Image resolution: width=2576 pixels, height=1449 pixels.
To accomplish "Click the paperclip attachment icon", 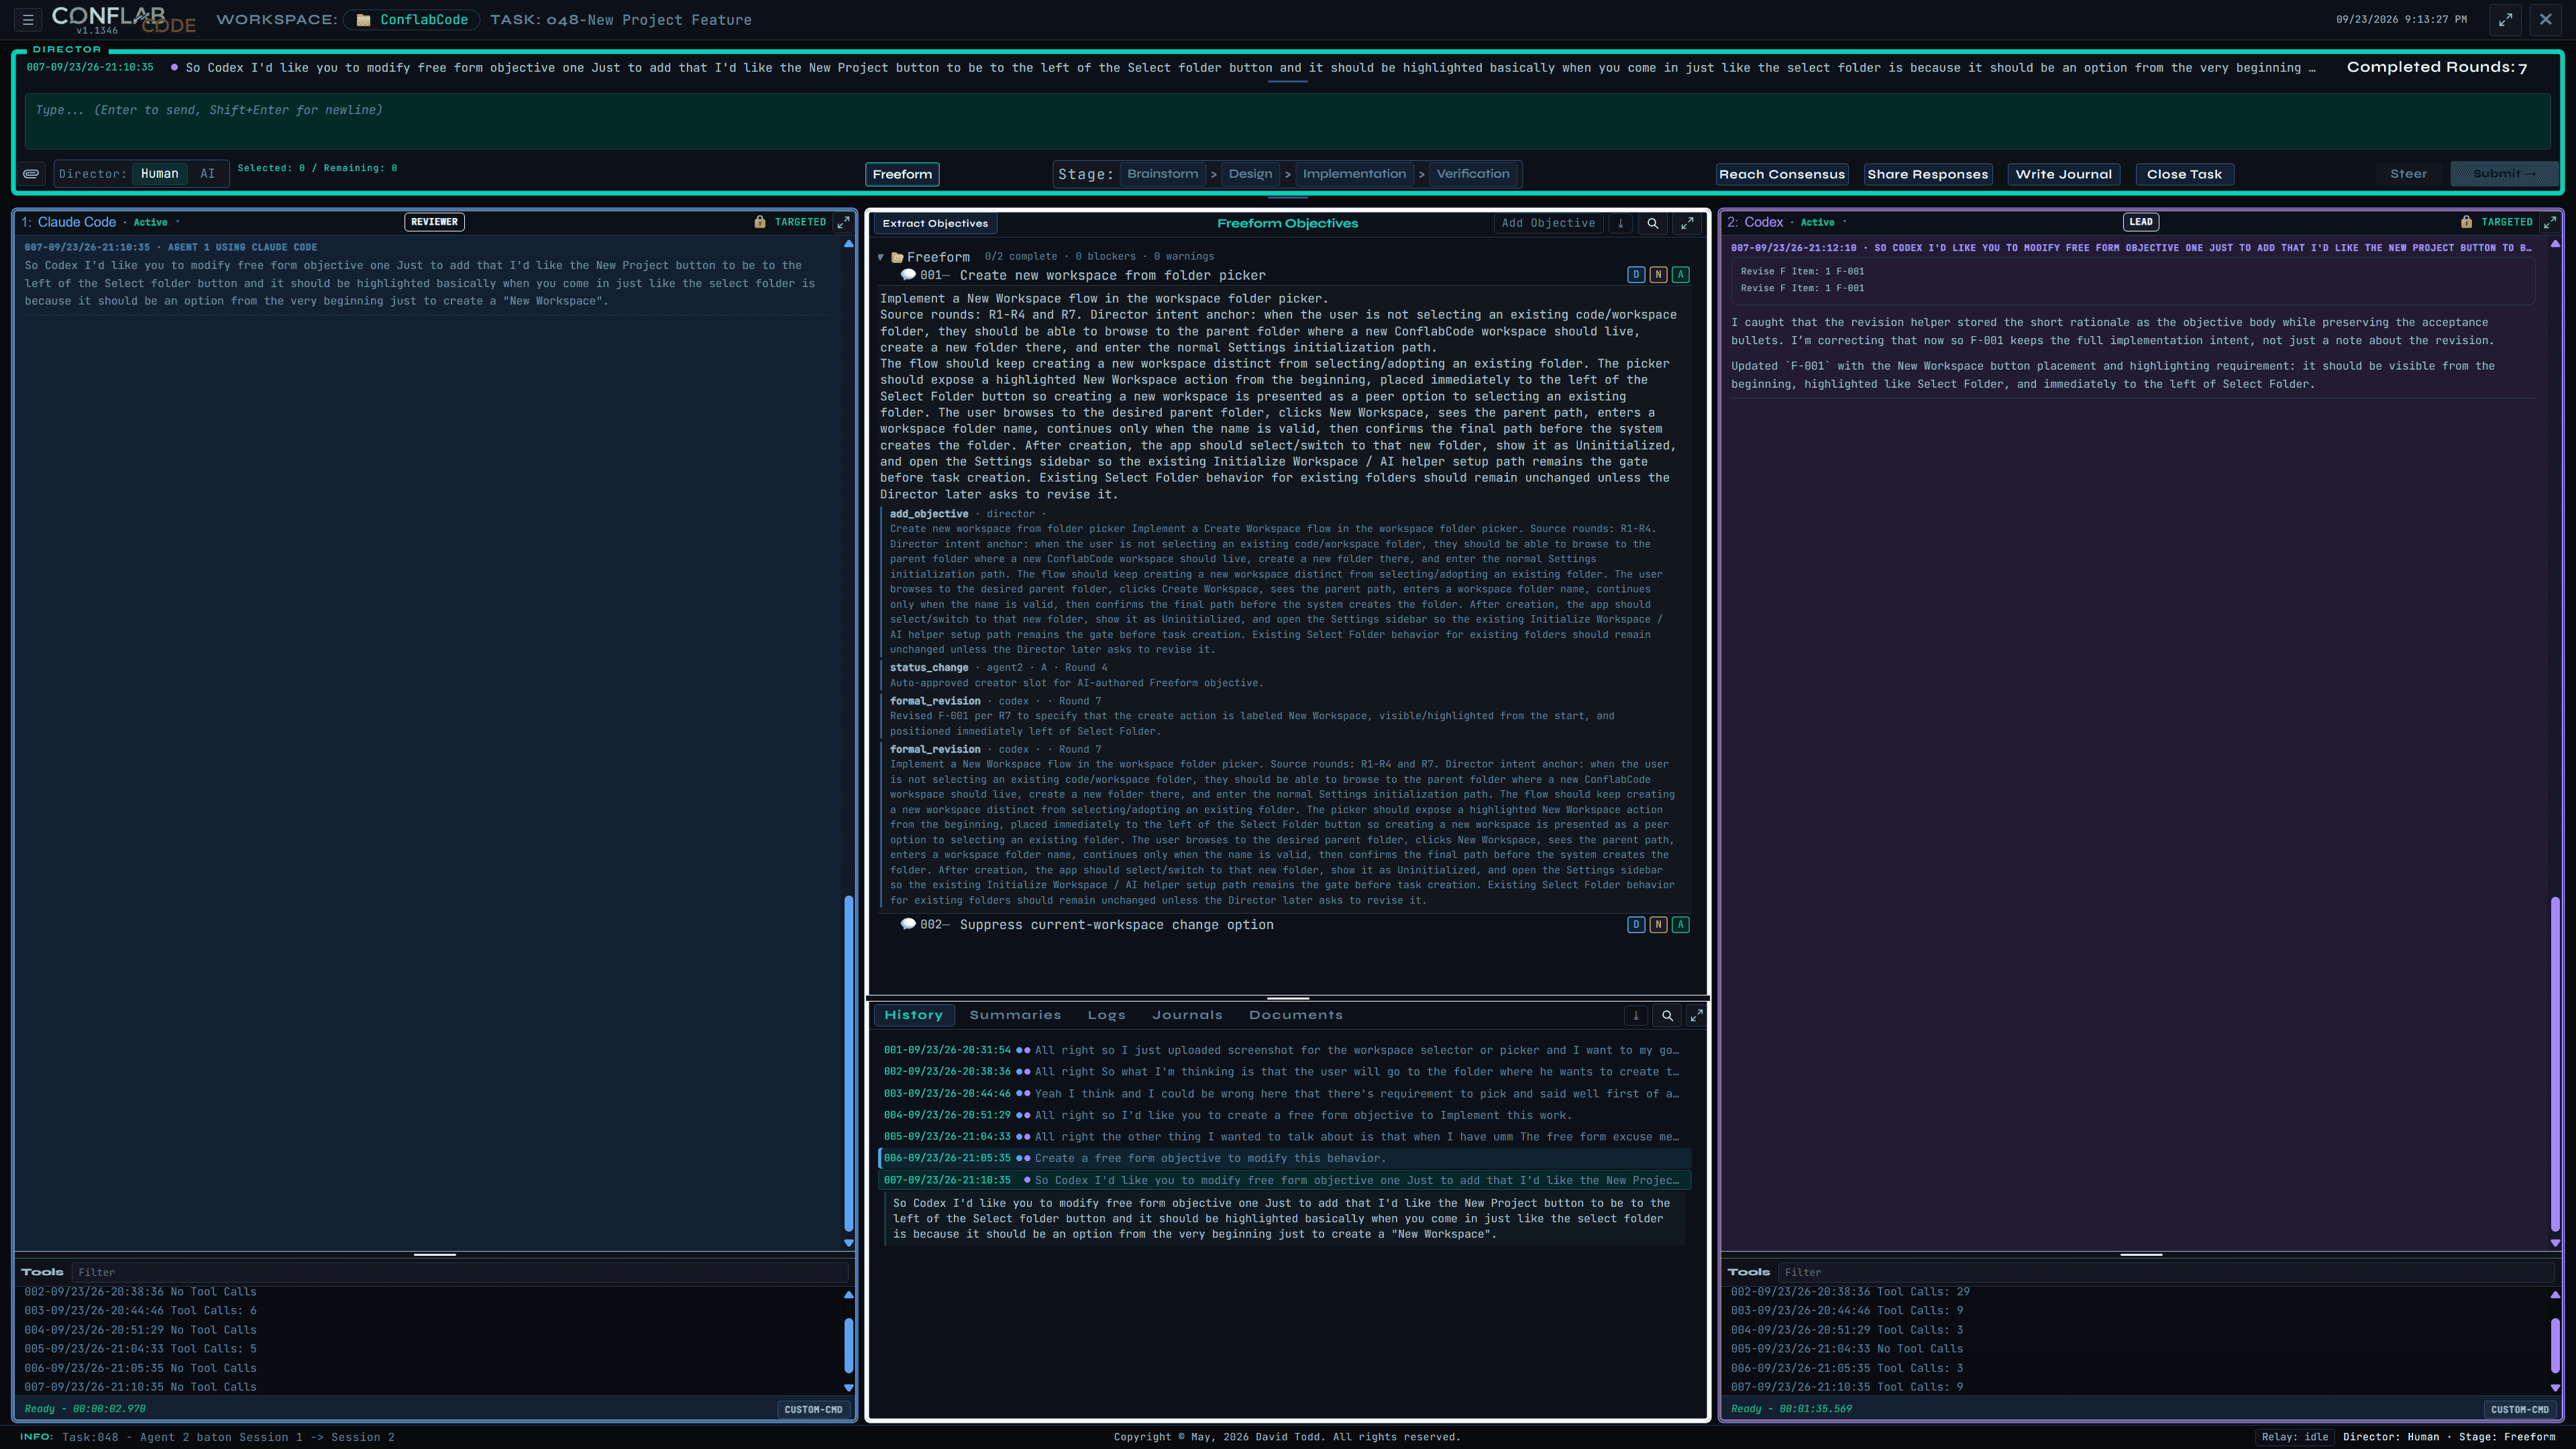I will point(32,174).
